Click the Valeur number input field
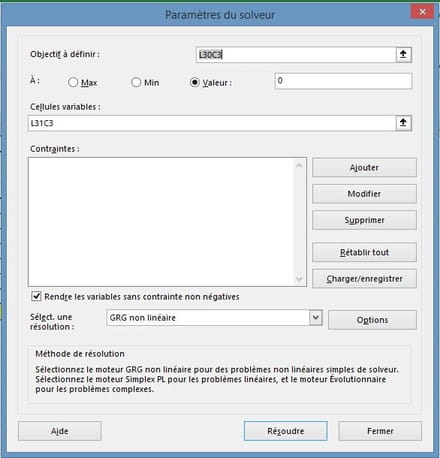The height and width of the screenshot is (458, 440). 343,81
